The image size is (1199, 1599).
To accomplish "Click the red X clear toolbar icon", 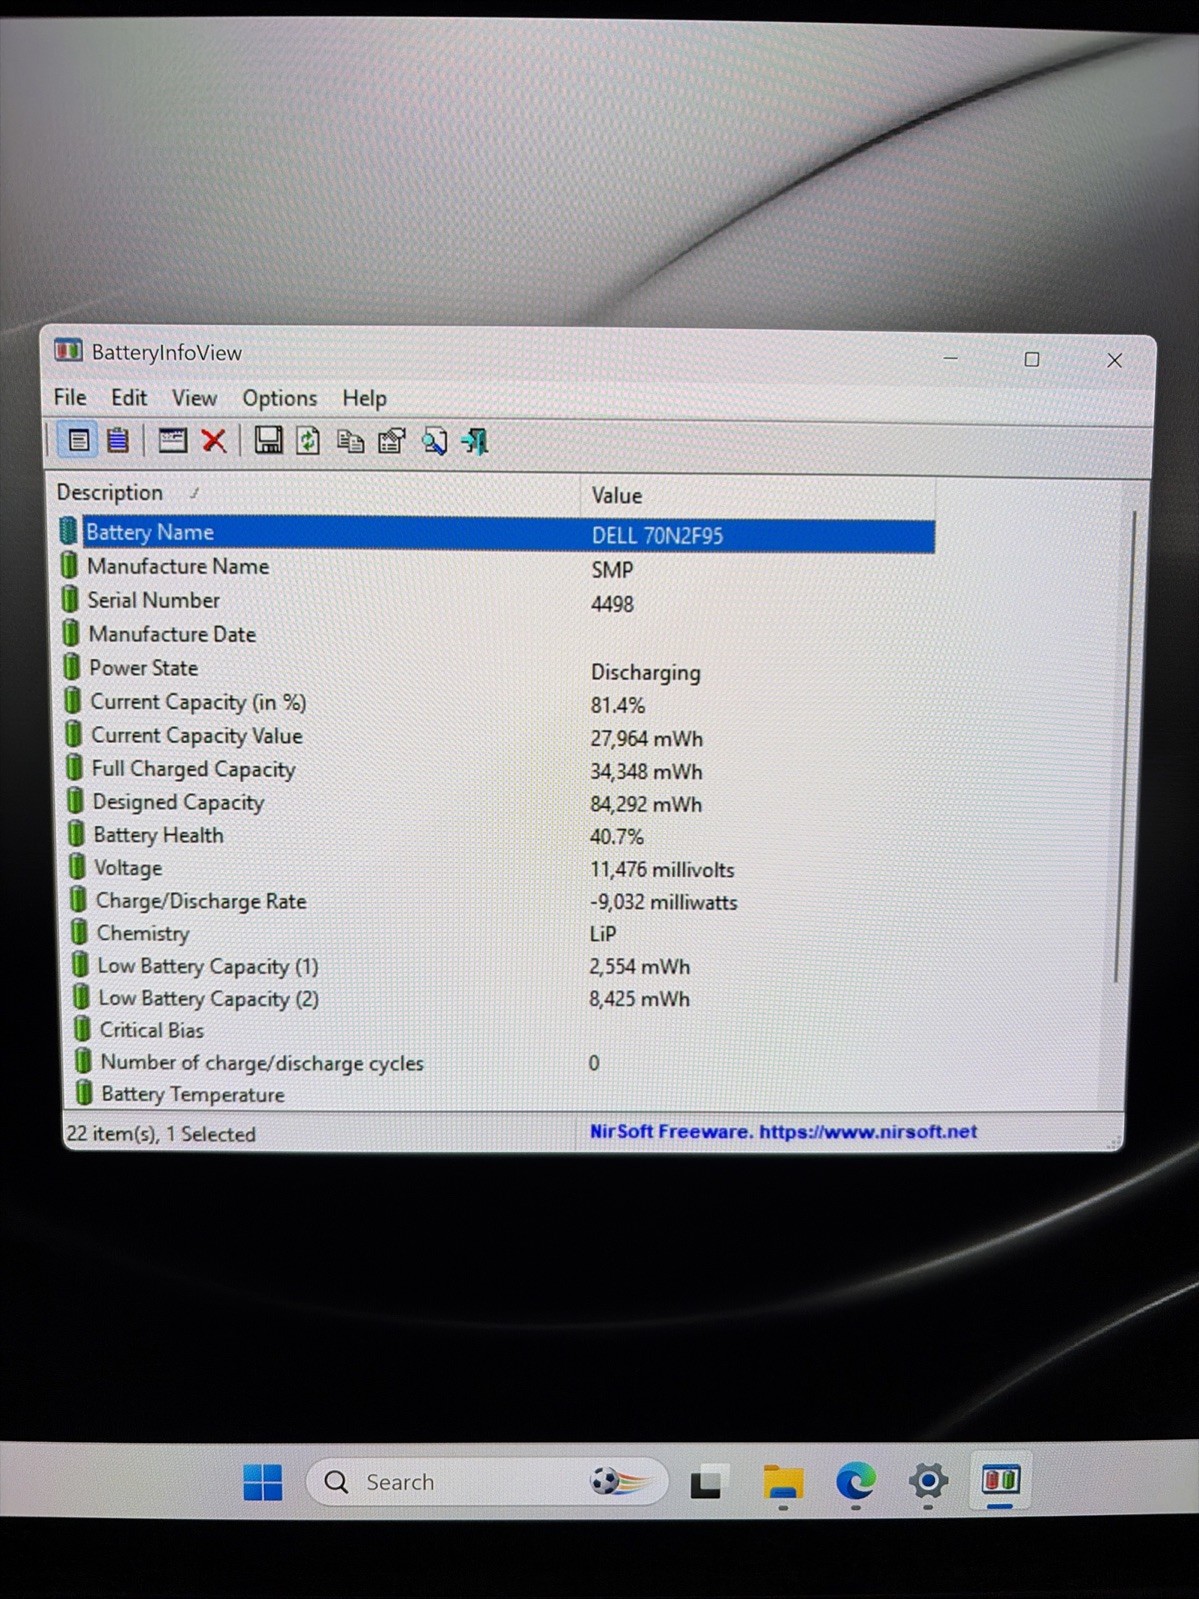I will pos(214,441).
